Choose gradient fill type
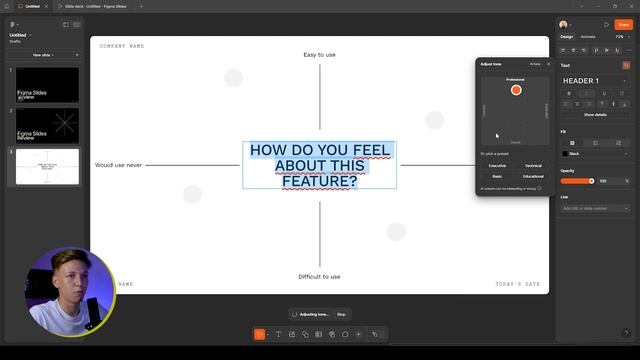The height and width of the screenshot is (360, 640). [596, 143]
